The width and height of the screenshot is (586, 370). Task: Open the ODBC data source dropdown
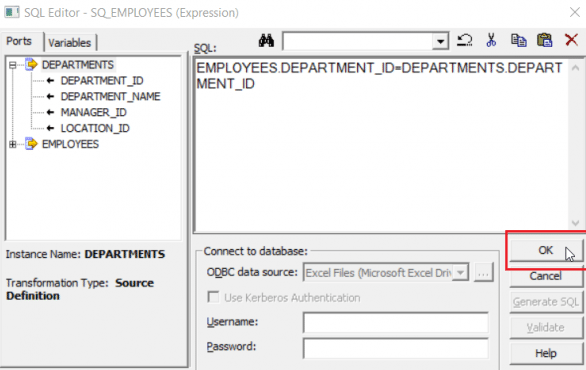point(460,272)
